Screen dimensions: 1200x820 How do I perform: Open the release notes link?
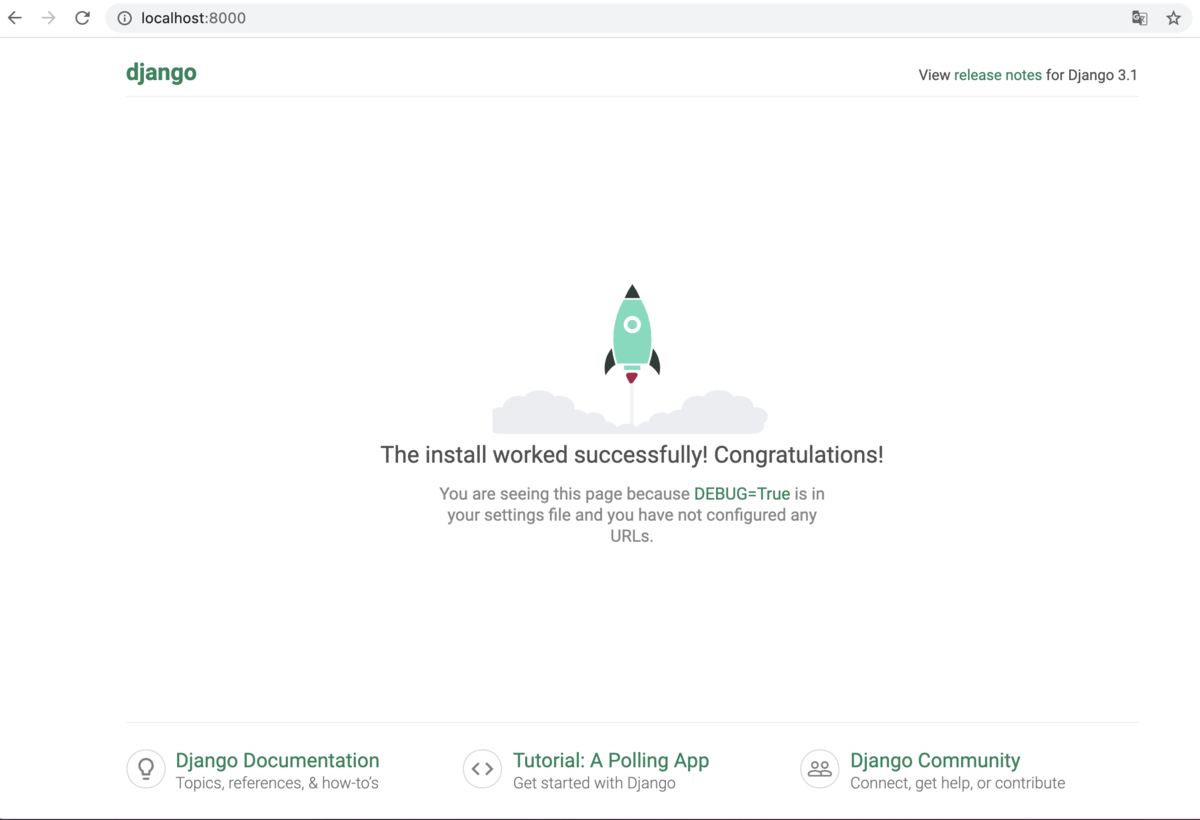pyautogui.click(x=998, y=75)
